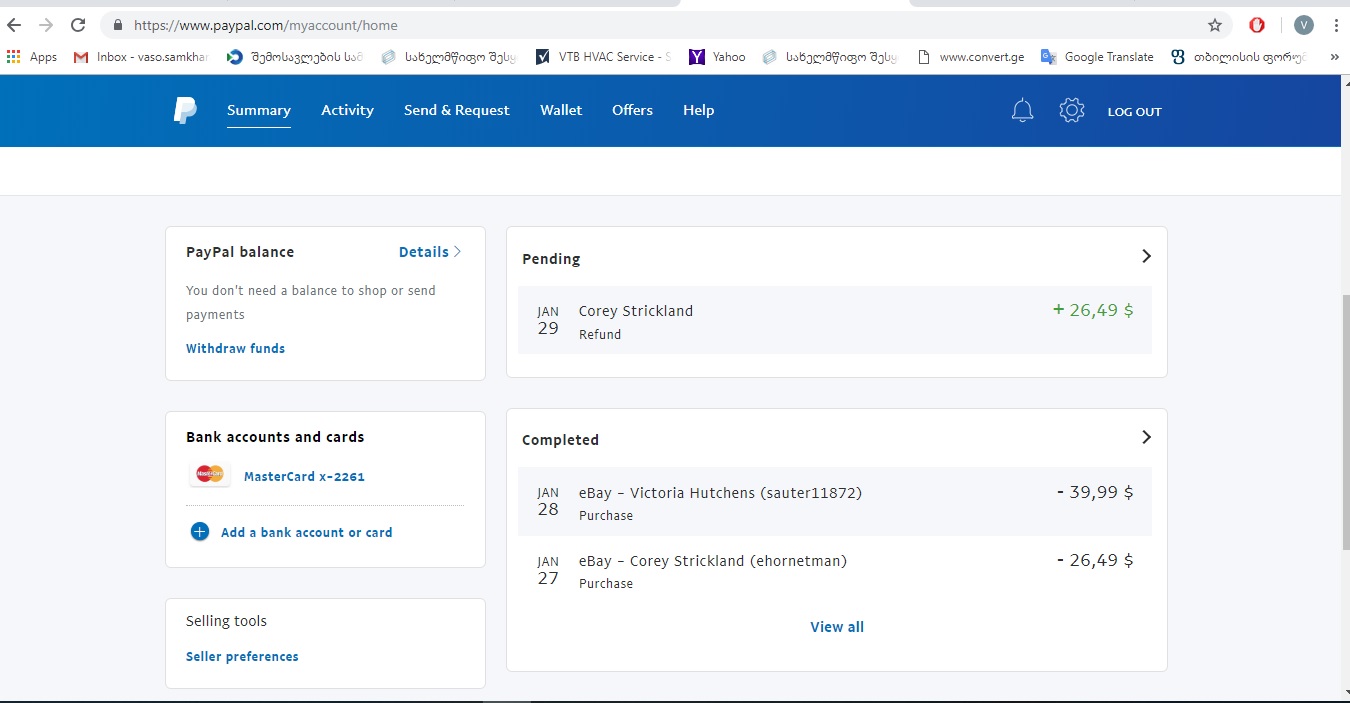The height and width of the screenshot is (703, 1350).
Task: Bookmark this page with the star icon
Action: pos(1215,25)
